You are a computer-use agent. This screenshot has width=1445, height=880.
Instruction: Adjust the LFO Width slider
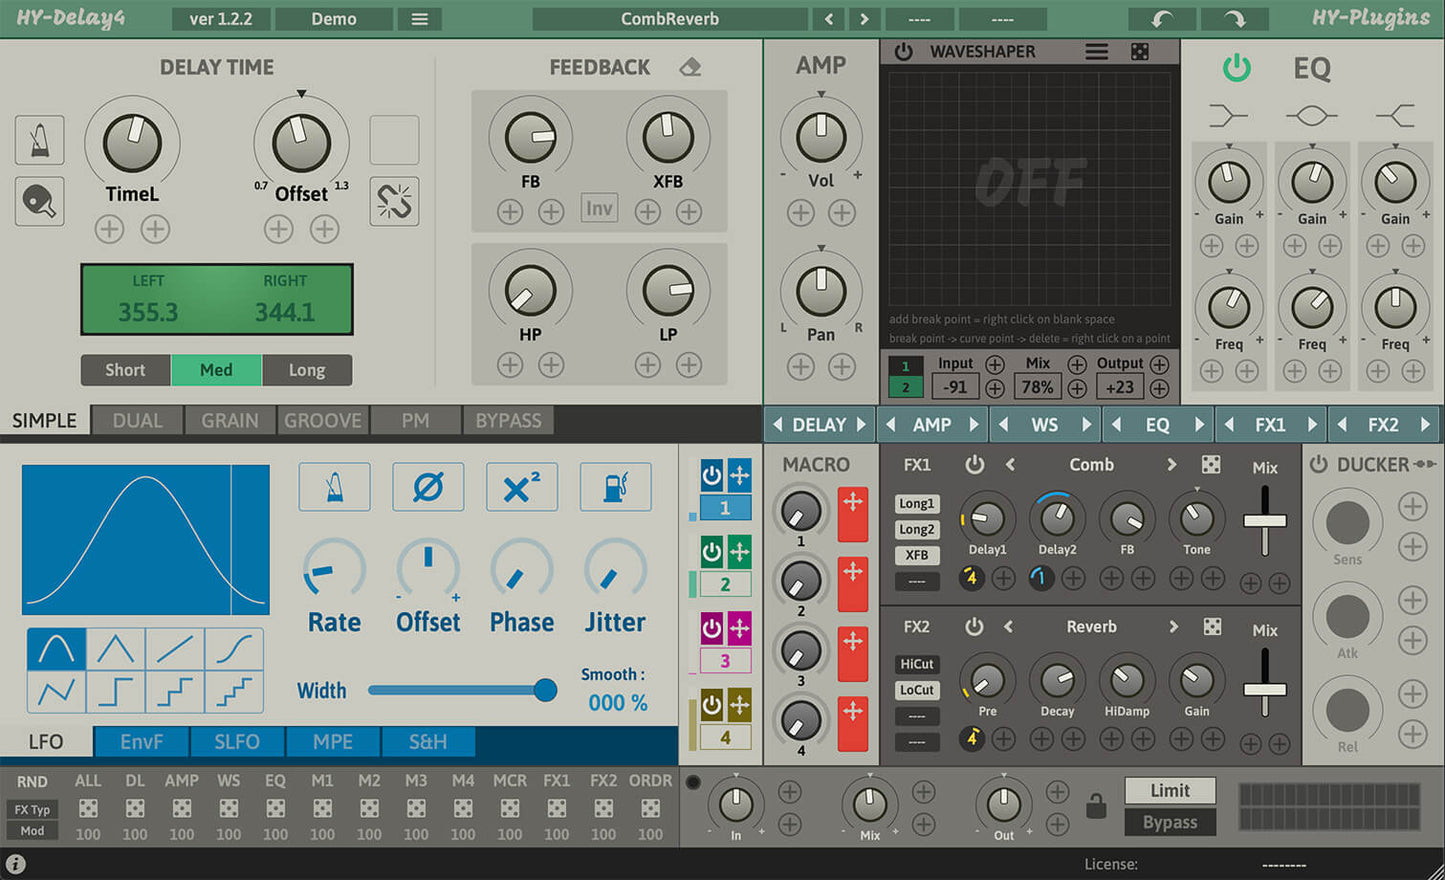462,690
